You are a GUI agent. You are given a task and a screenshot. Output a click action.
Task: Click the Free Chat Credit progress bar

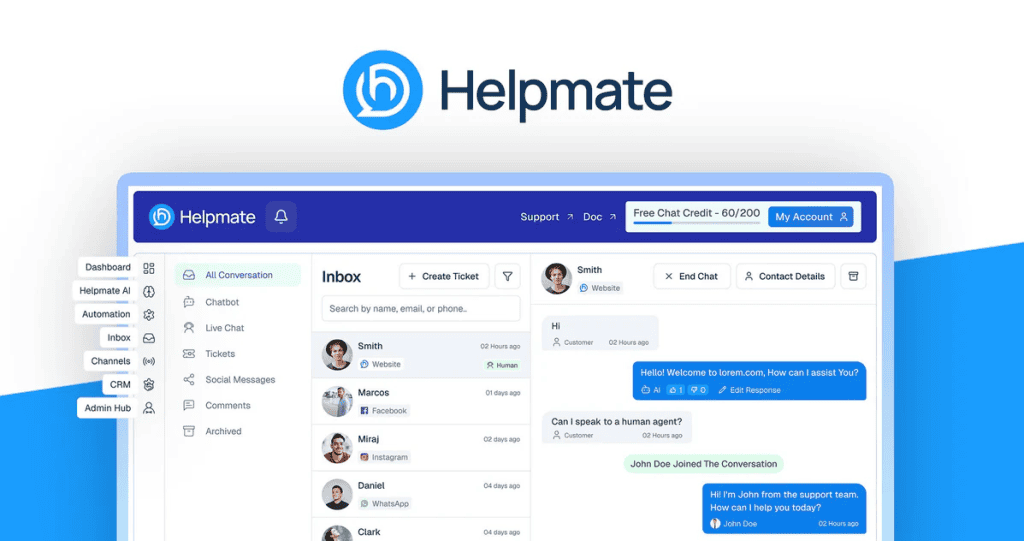point(696,223)
